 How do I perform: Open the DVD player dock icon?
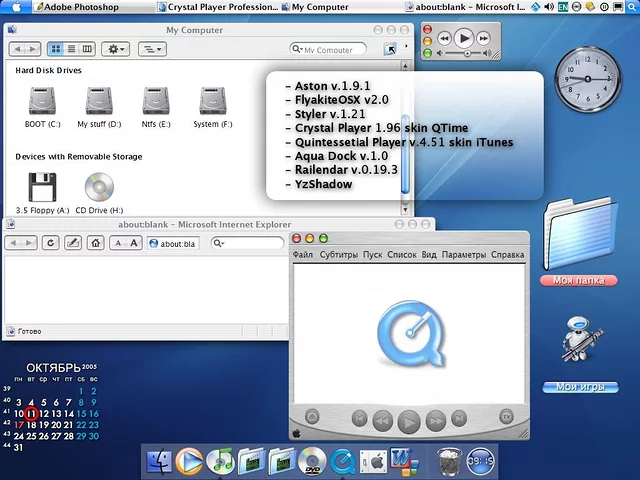[x=312, y=462]
